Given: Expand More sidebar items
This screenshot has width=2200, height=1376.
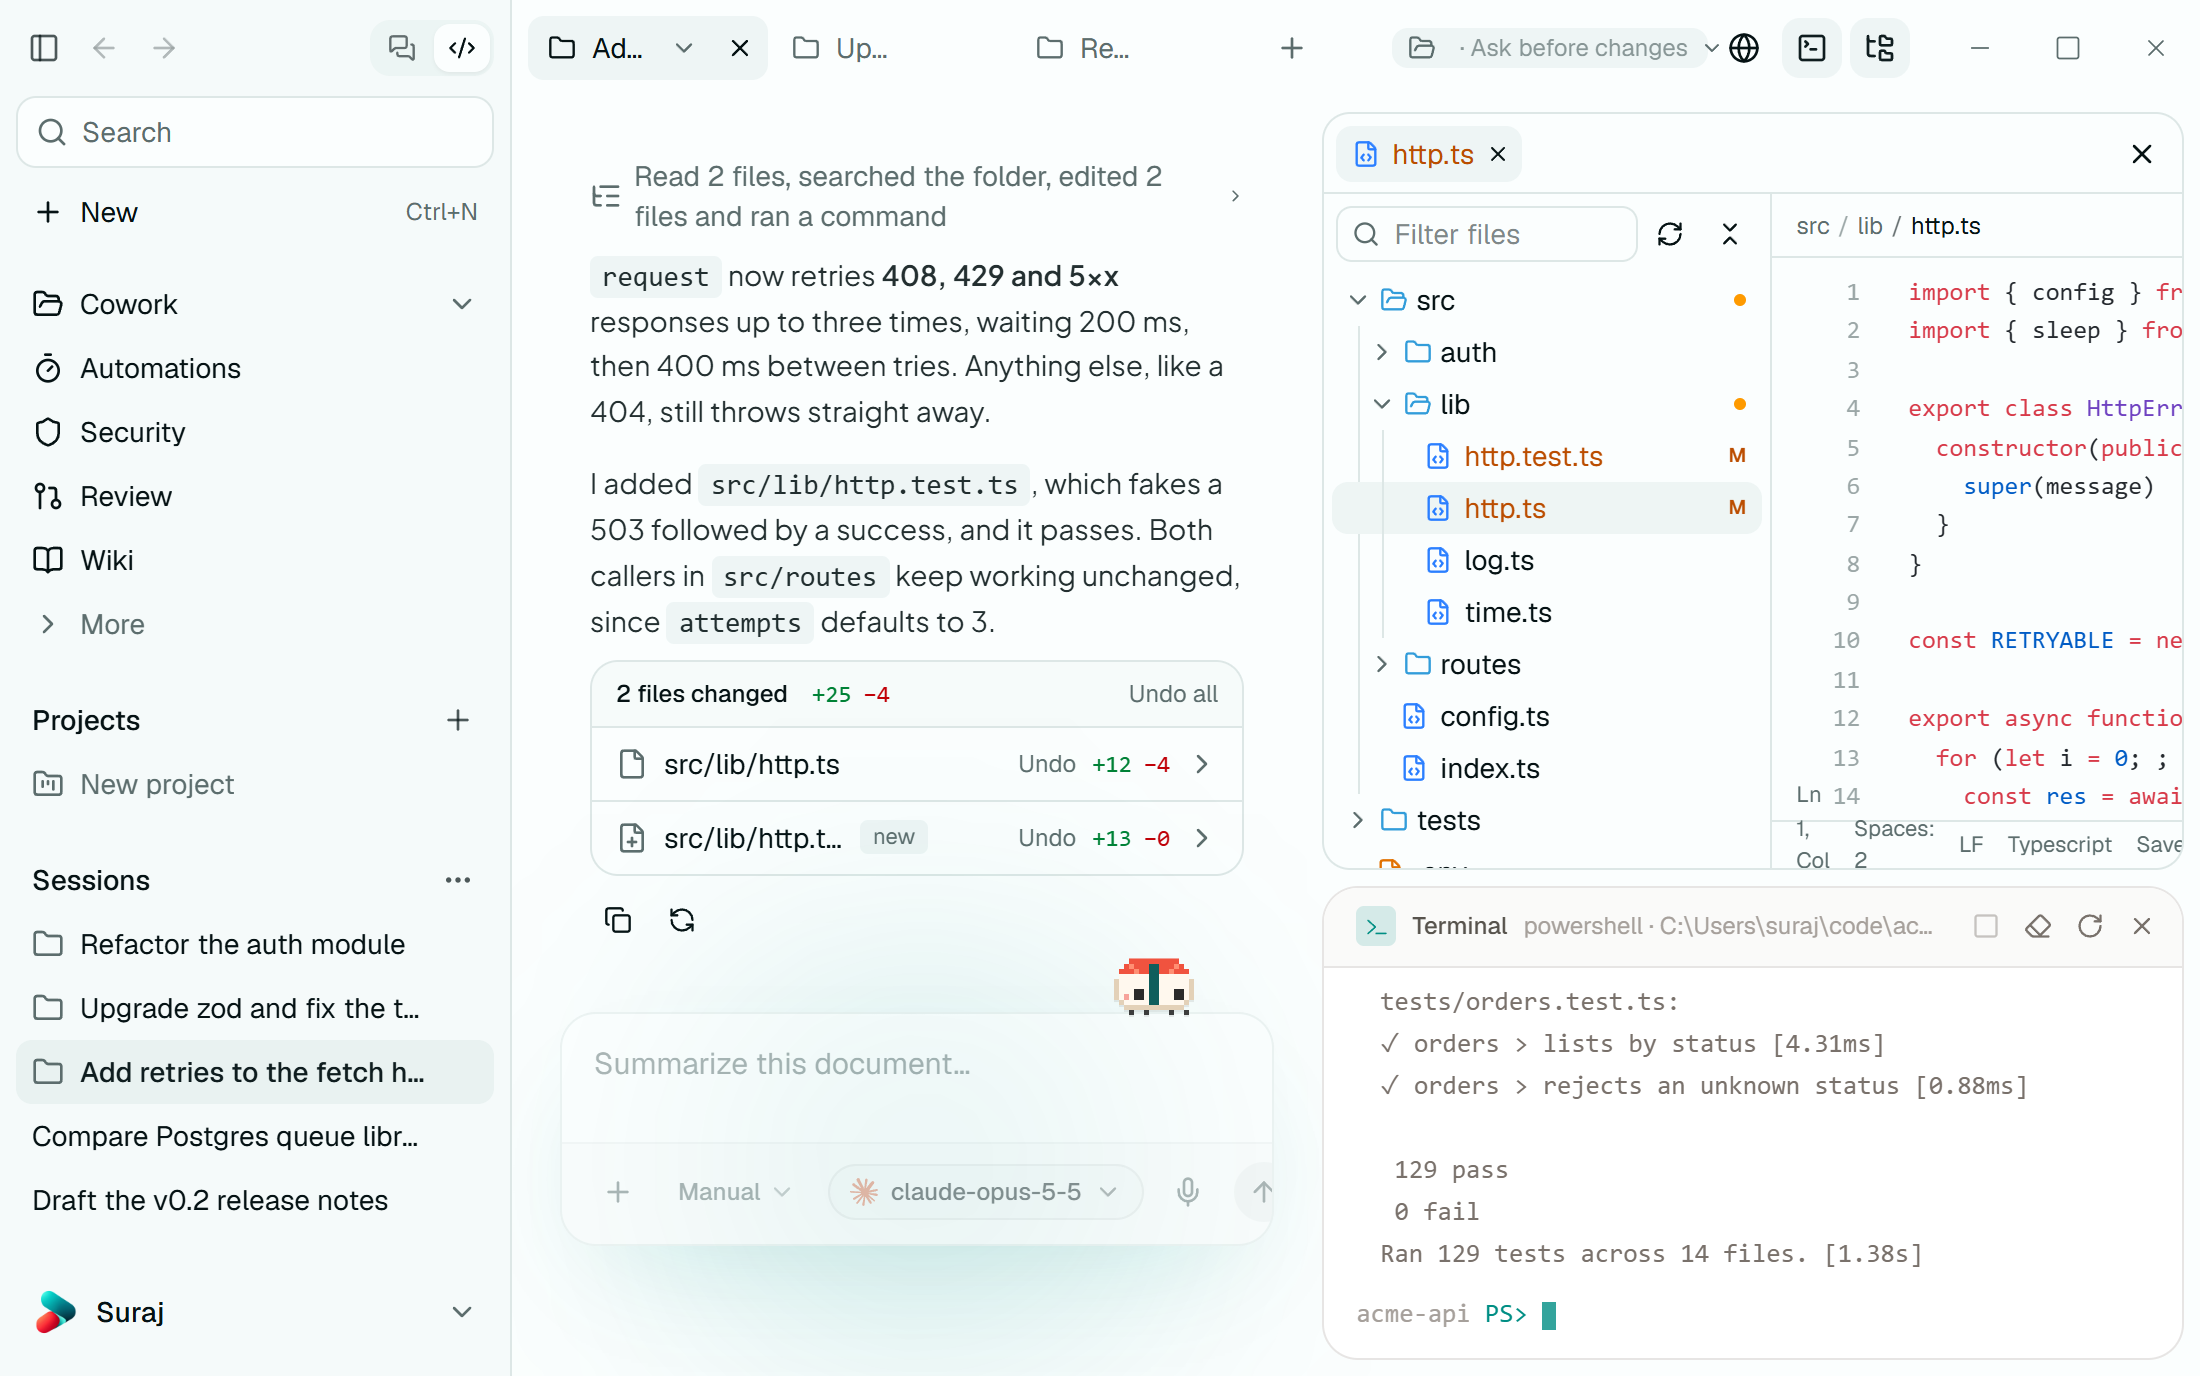Looking at the screenshot, I should [x=255, y=624].
